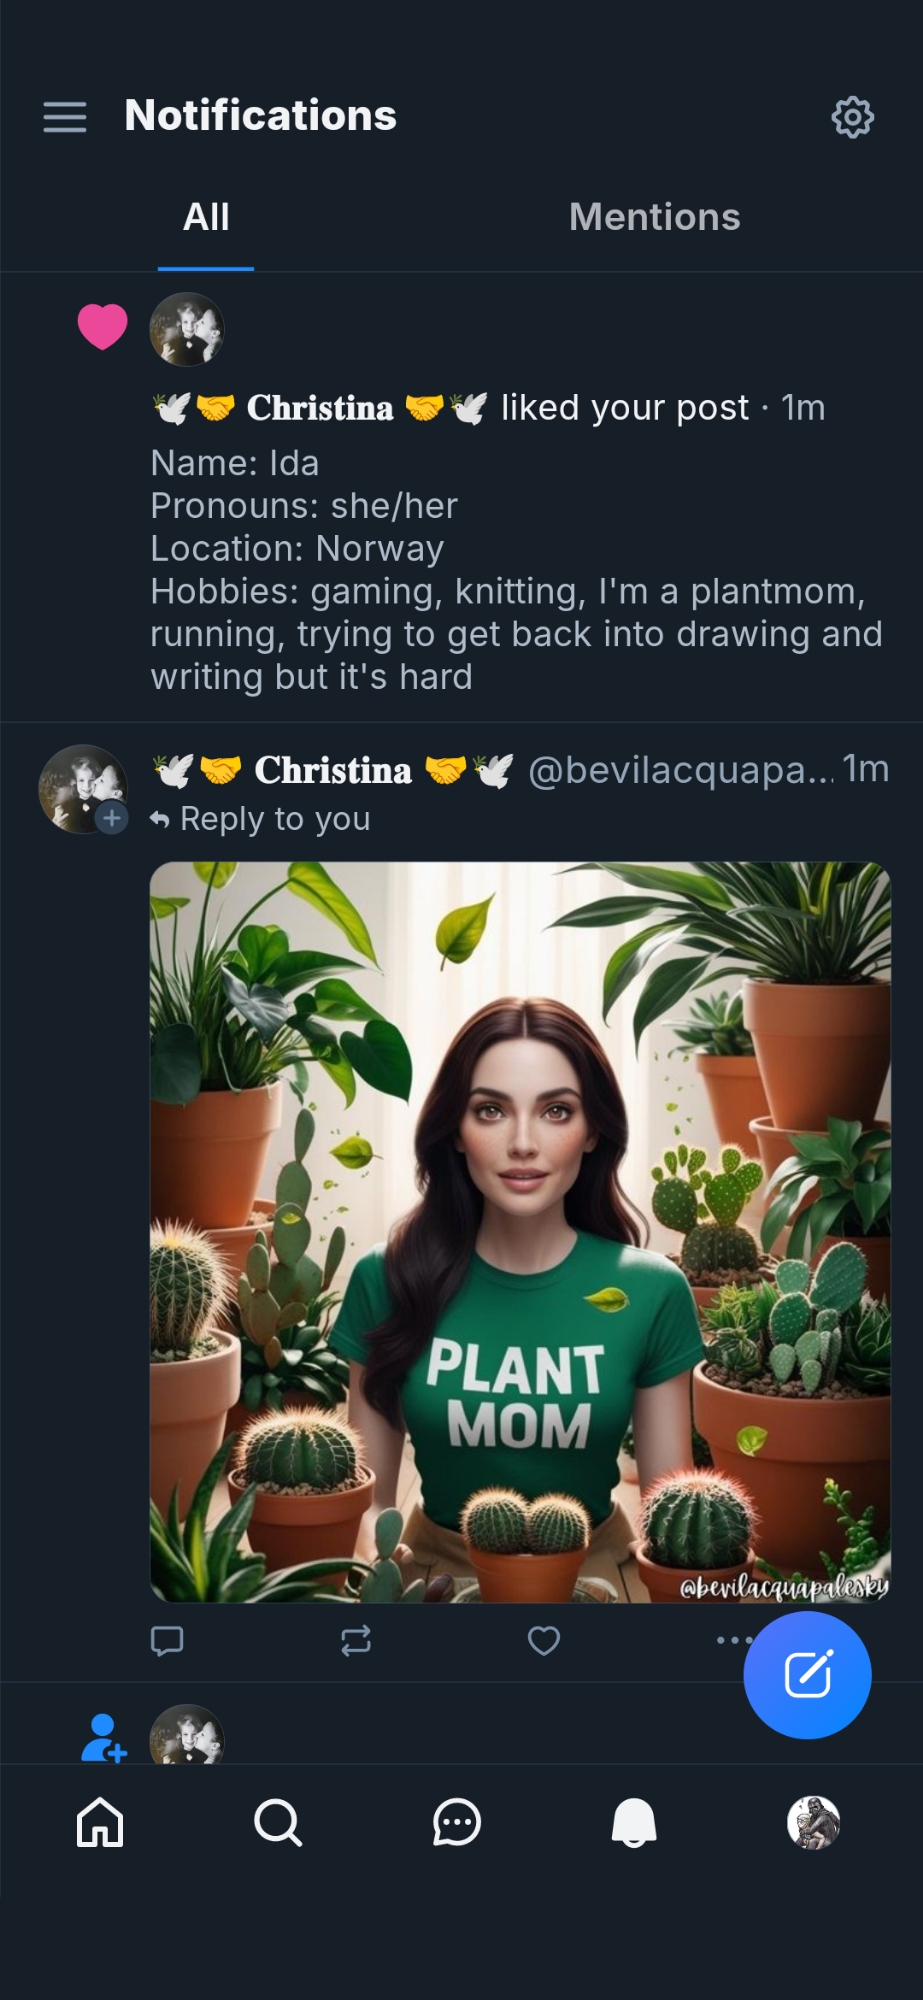Reply to Christina's post
Image resolution: width=923 pixels, height=2000 pixels.
point(167,1640)
